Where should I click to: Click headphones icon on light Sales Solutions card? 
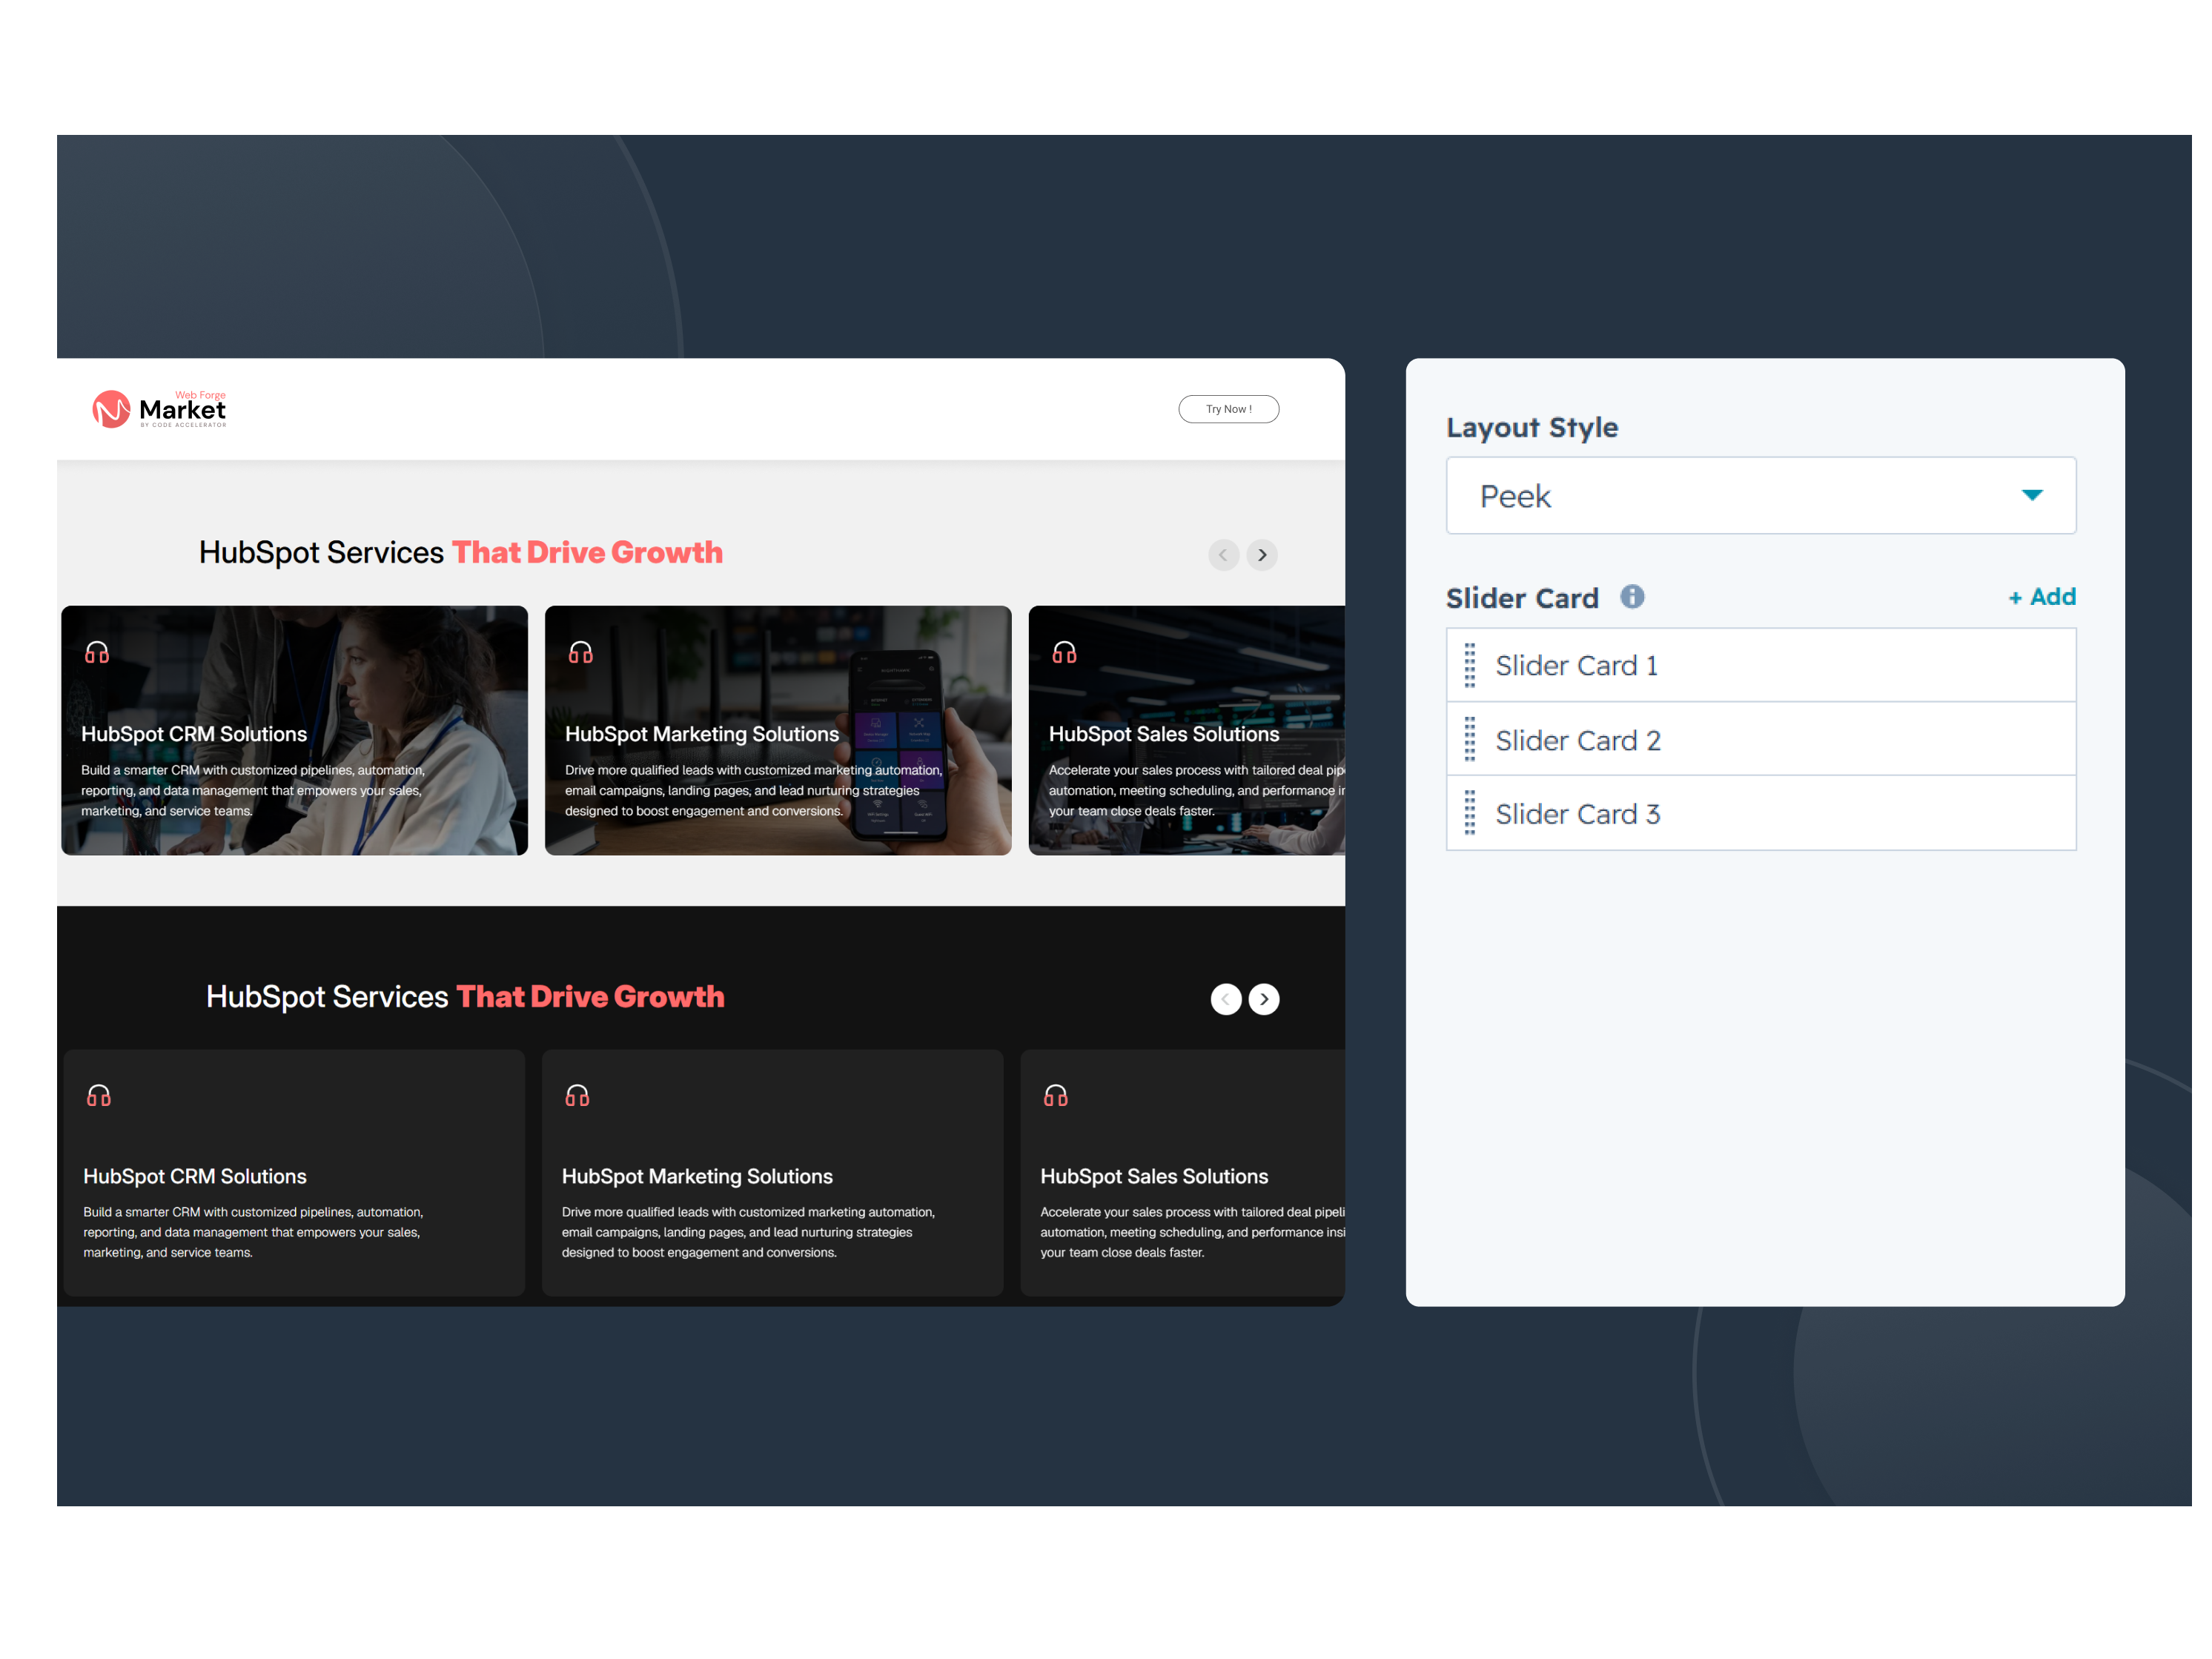(1065, 653)
